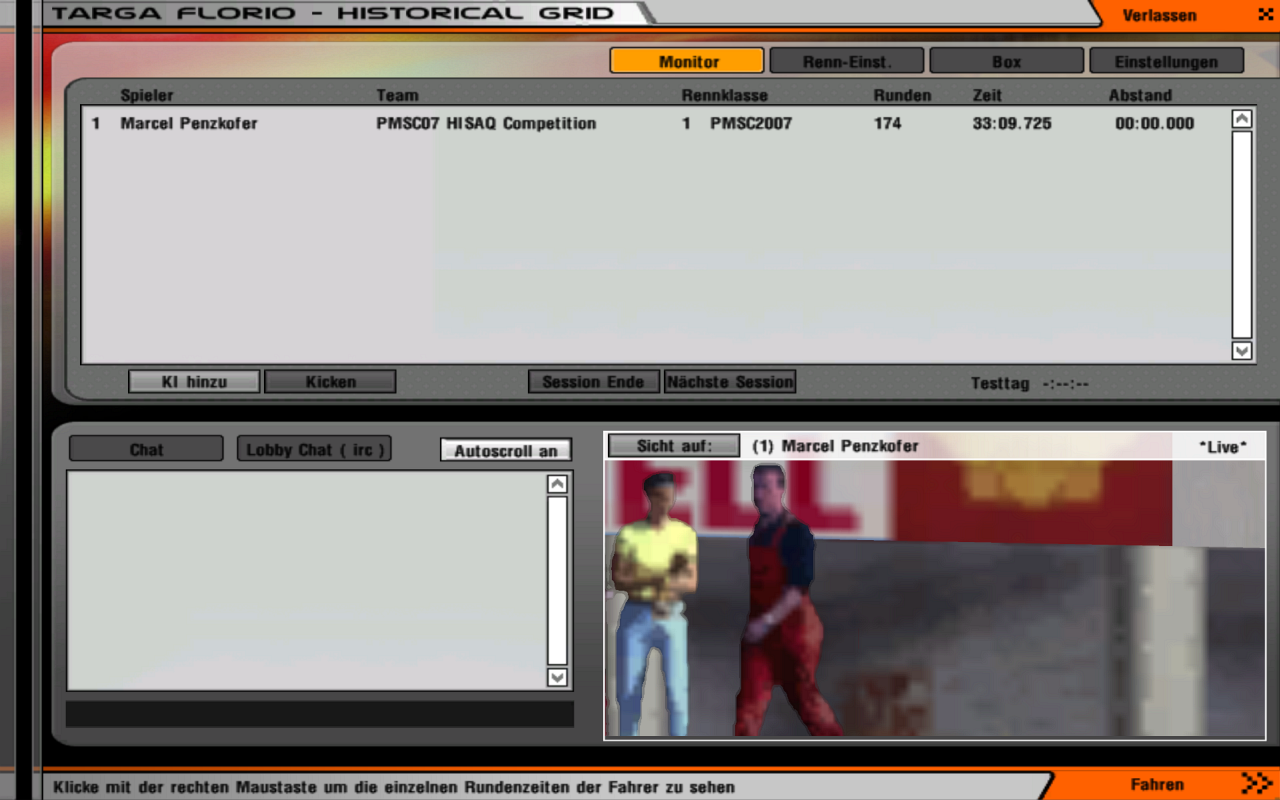Select driver row Marcel Penzkofer
Screen dimensions: 1280x800
189,124
